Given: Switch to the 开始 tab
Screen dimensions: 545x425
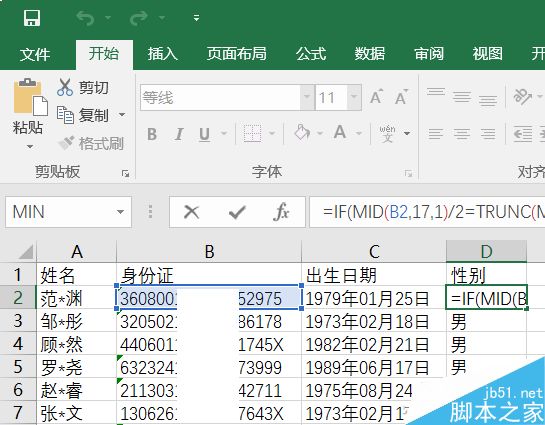Looking at the screenshot, I should pyautogui.click(x=104, y=54).
